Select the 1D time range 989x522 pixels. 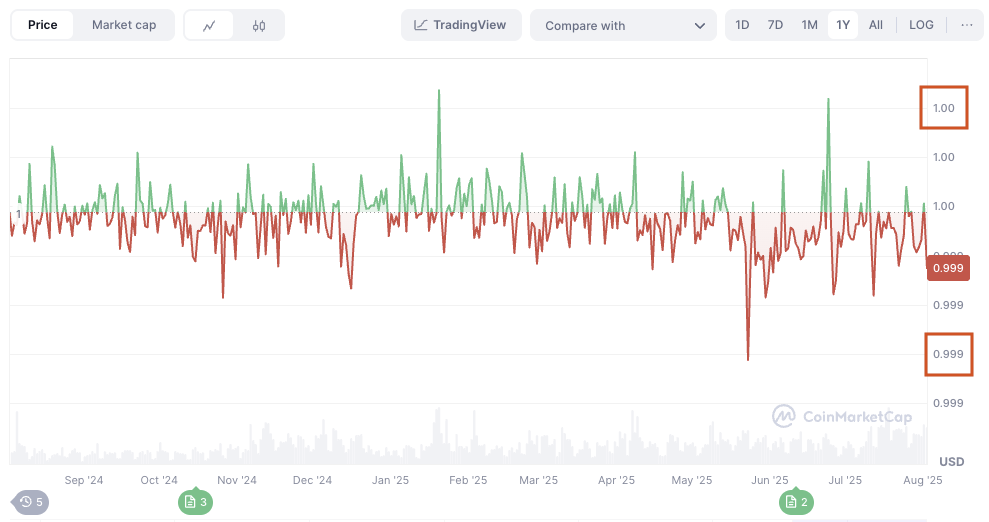(x=742, y=25)
